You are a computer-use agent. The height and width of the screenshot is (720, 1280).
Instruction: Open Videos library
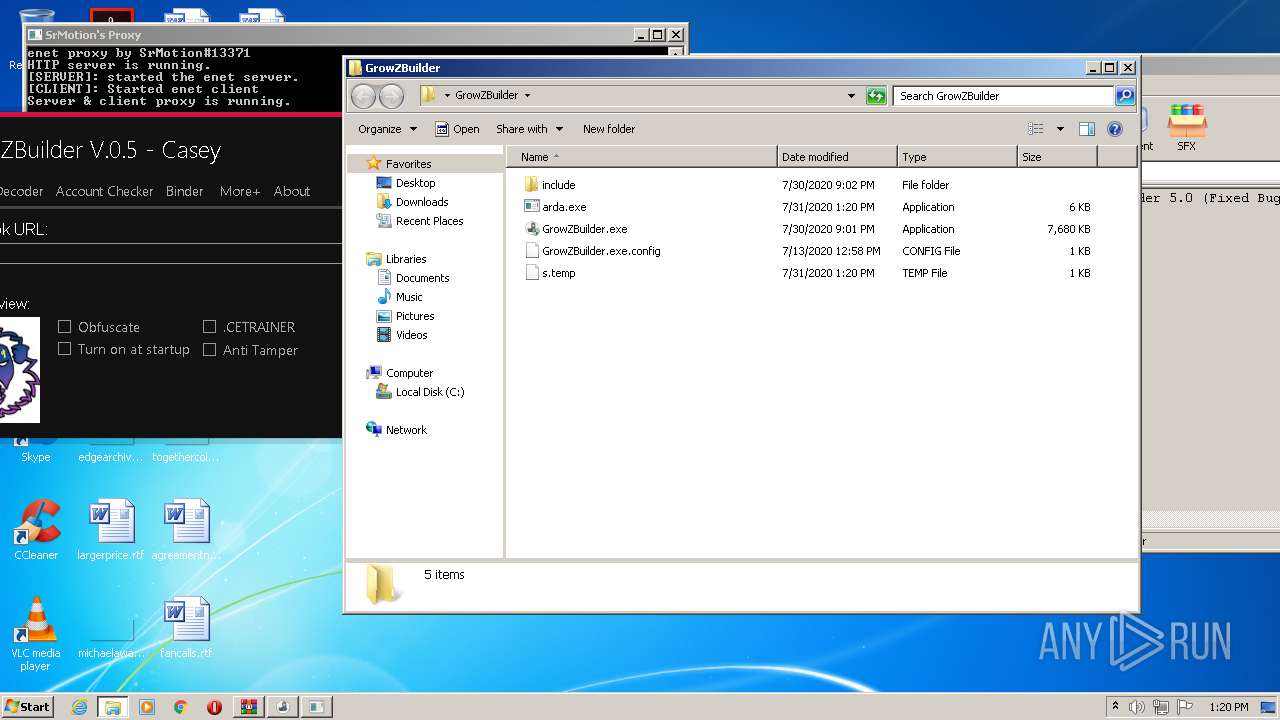402,335
